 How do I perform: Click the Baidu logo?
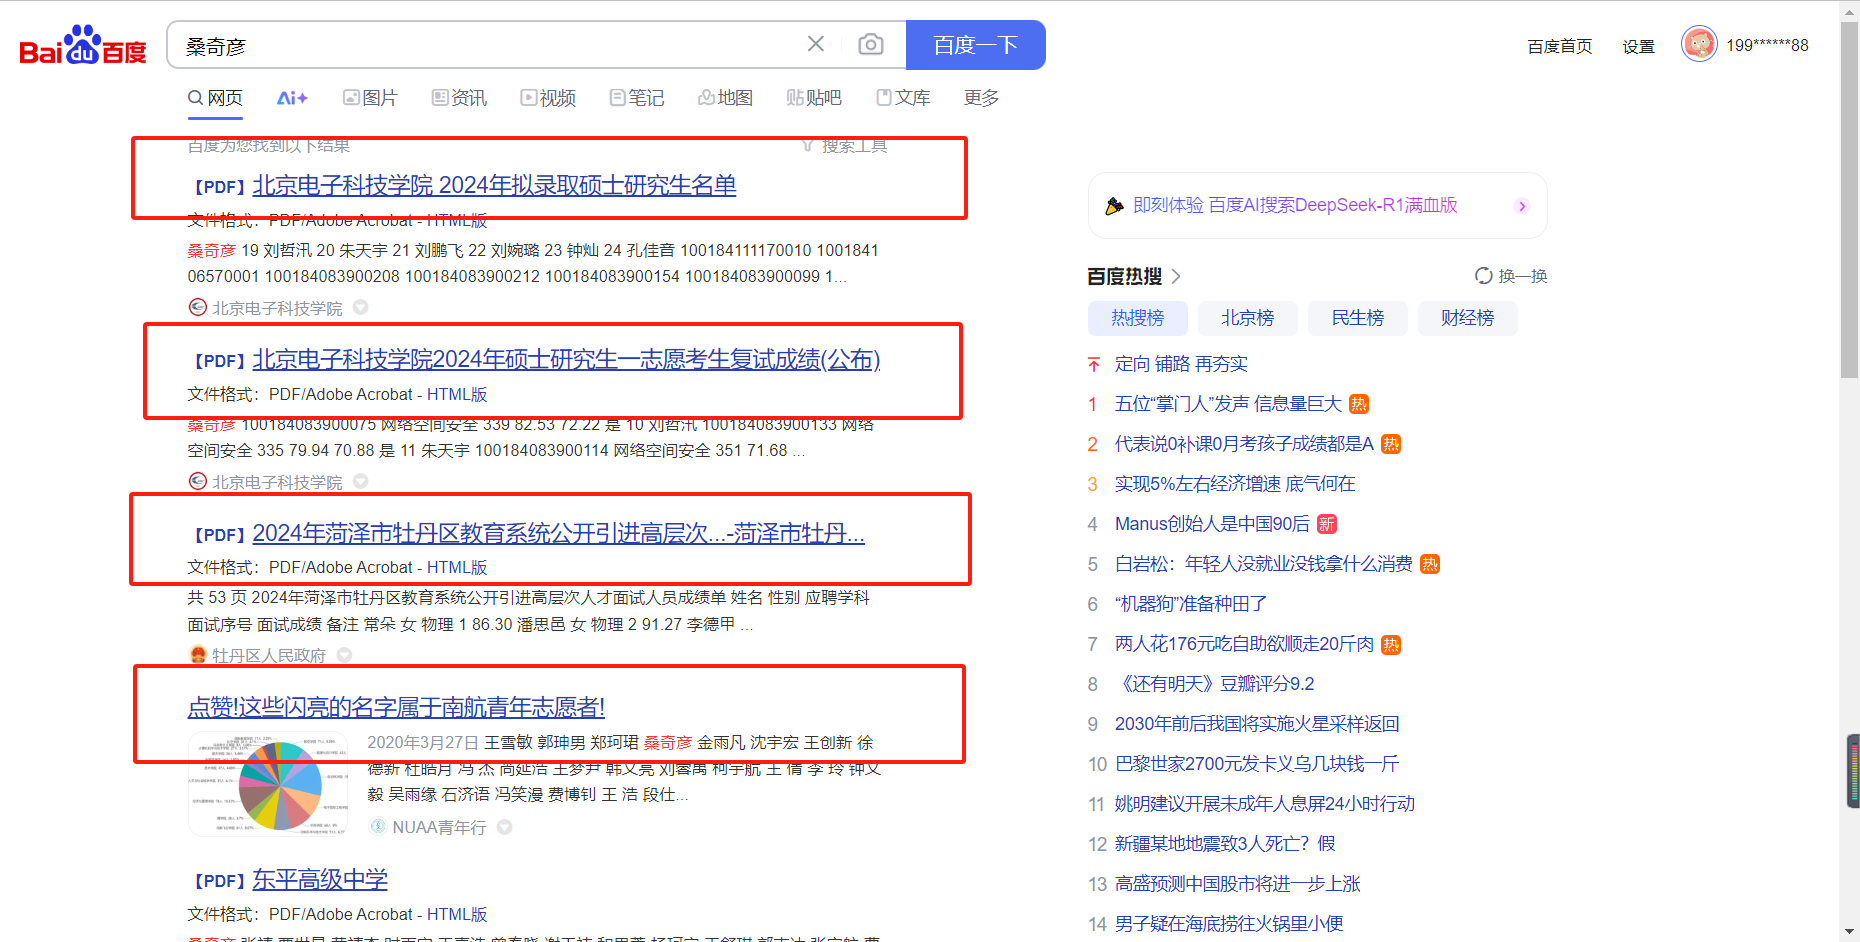pos(83,45)
